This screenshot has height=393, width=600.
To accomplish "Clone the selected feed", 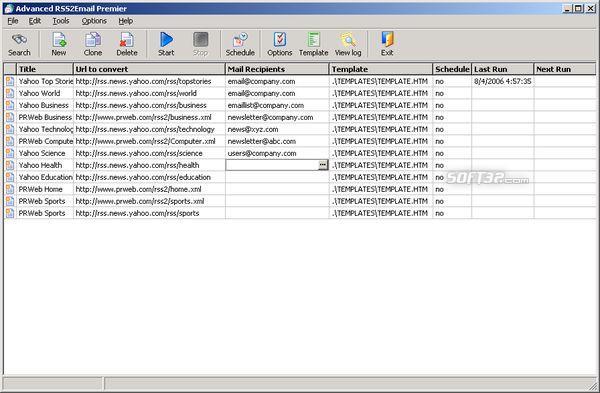I will pyautogui.click(x=93, y=44).
